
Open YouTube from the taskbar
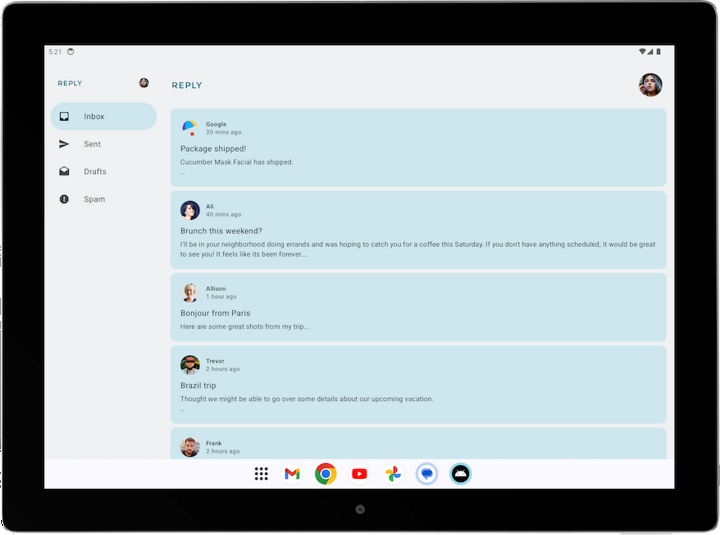[359, 474]
